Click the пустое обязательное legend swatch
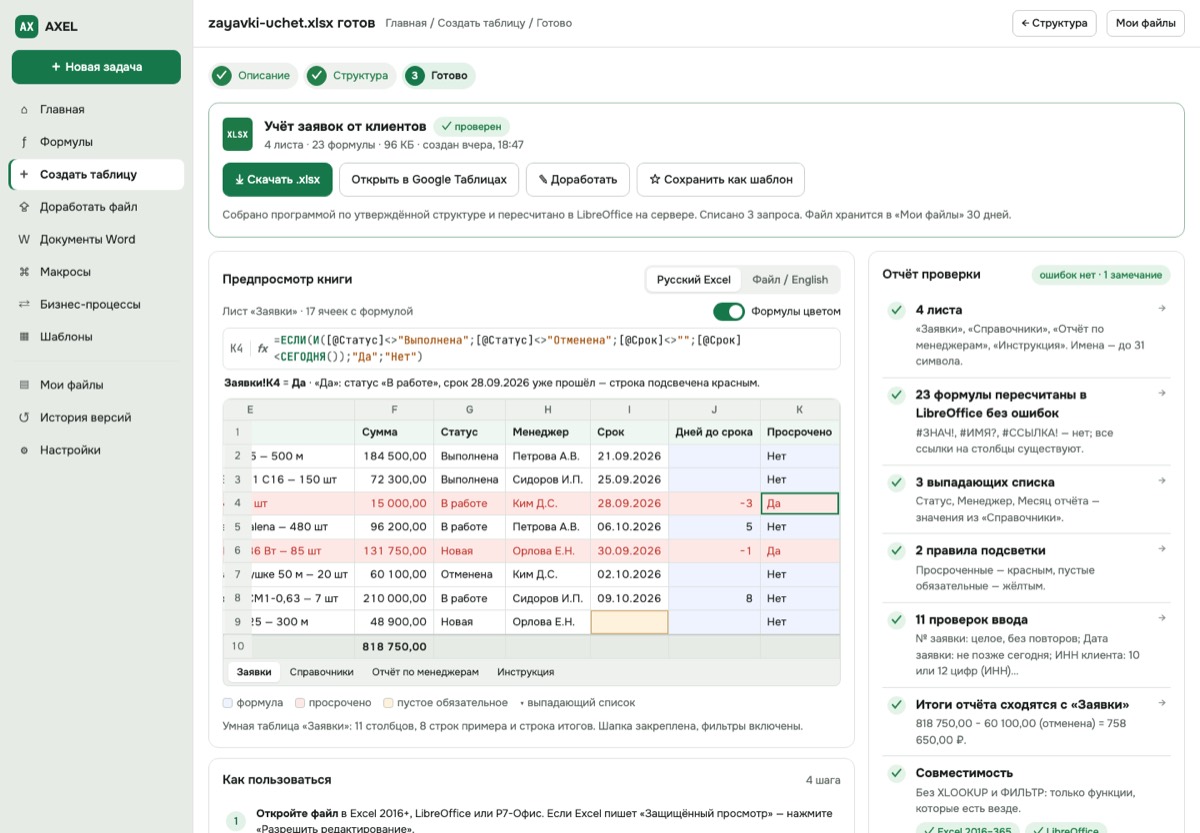The height and width of the screenshot is (833, 1200). (x=388, y=703)
